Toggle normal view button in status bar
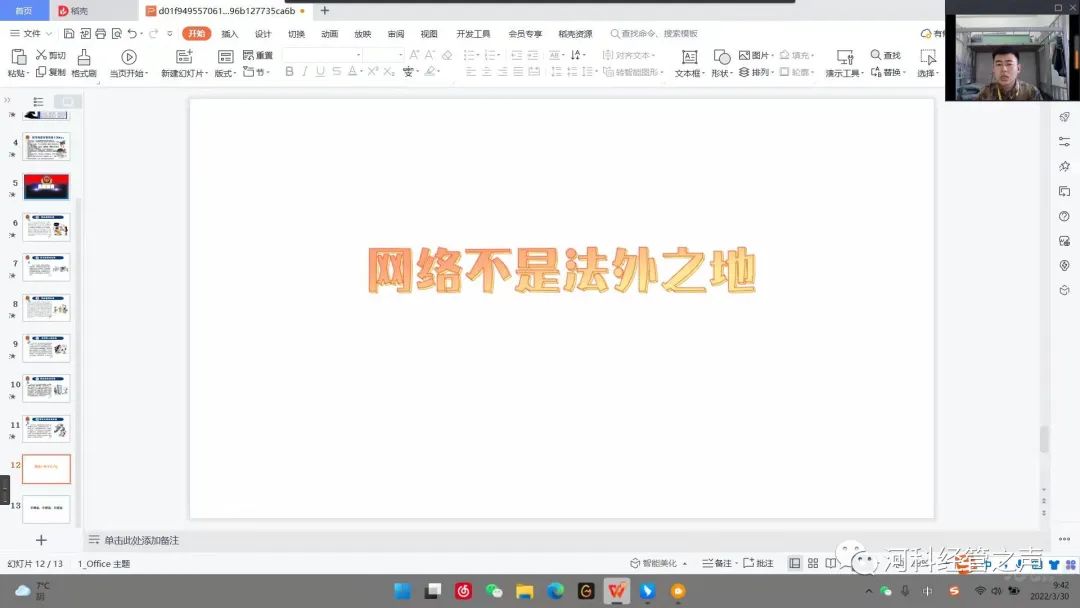This screenshot has height=608, width=1080. click(795, 563)
